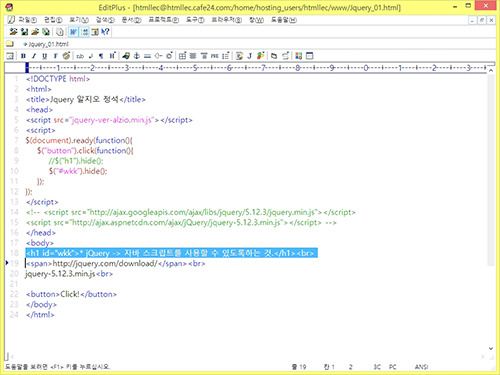The height and width of the screenshot is (375, 500).
Task: Click the frame window icon ending the HTML toolbar
Action: tap(310, 56)
